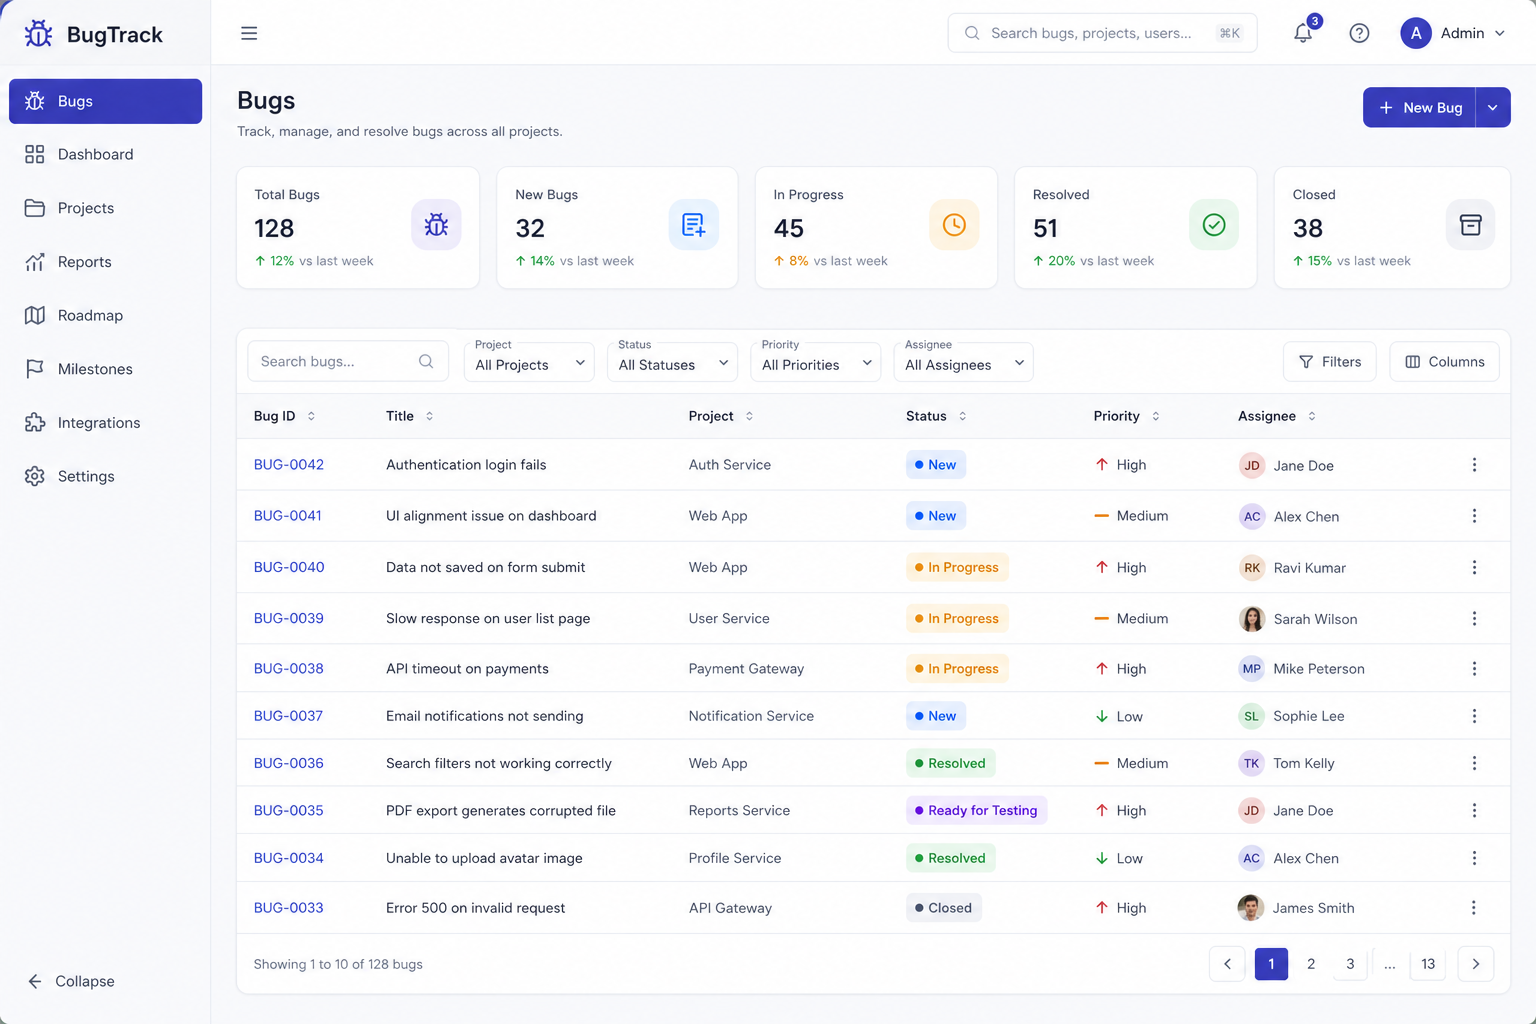
Task: Open Milestones in the sidebar
Action: point(105,369)
